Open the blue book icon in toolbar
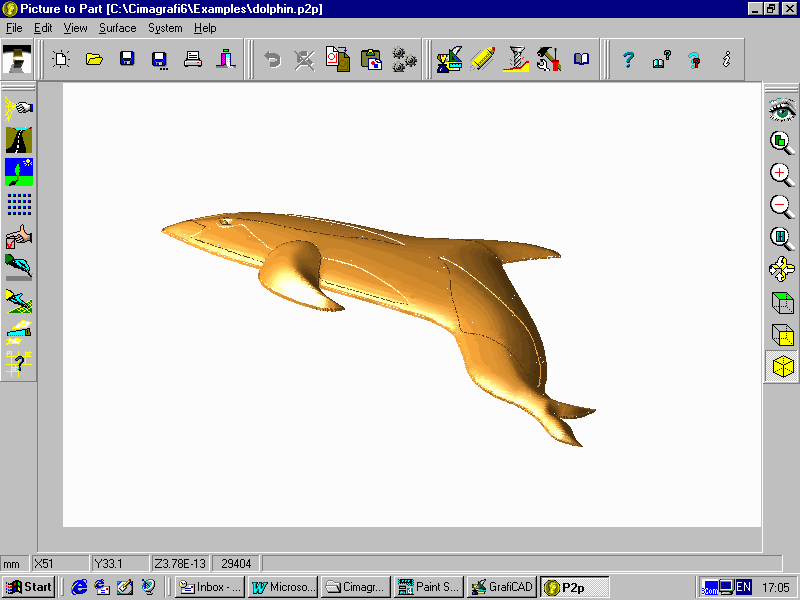The height and width of the screenshot is (600, 800). pos(582,59)
